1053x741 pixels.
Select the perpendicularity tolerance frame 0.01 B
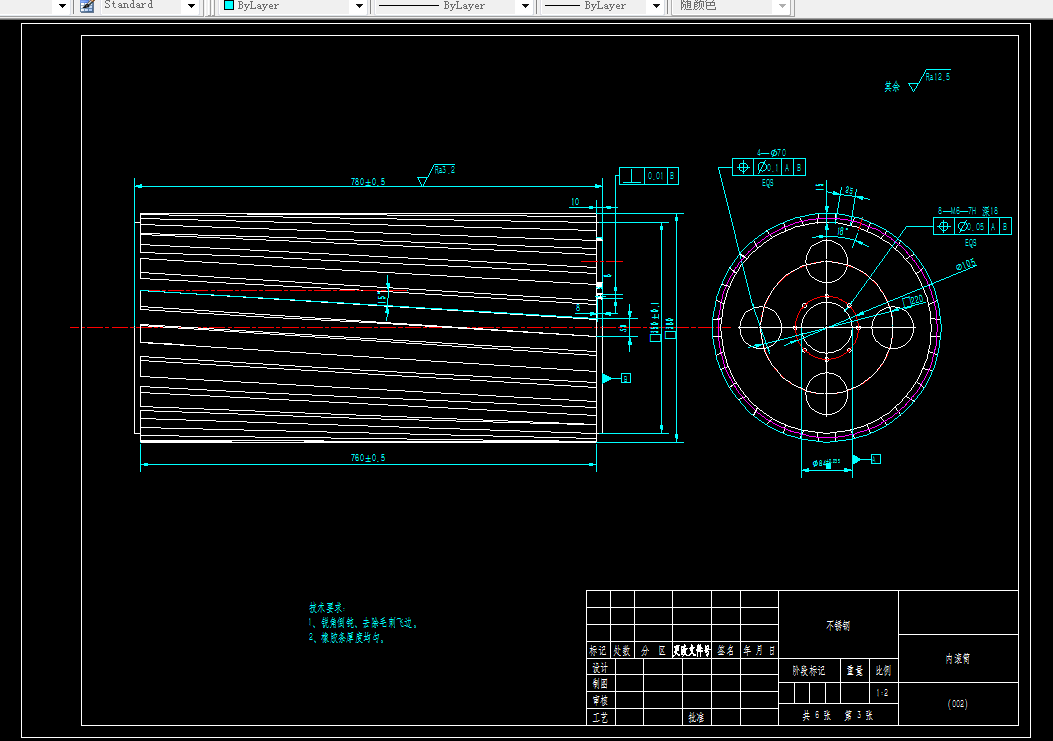pos(649,176)
